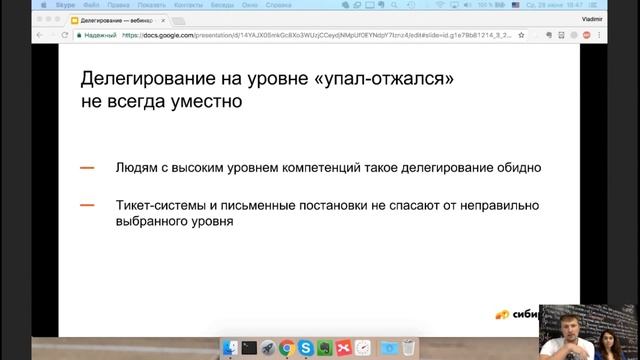The image size is (640, 360).
Task: Open the Контакты menu
Action: (188, 5)
